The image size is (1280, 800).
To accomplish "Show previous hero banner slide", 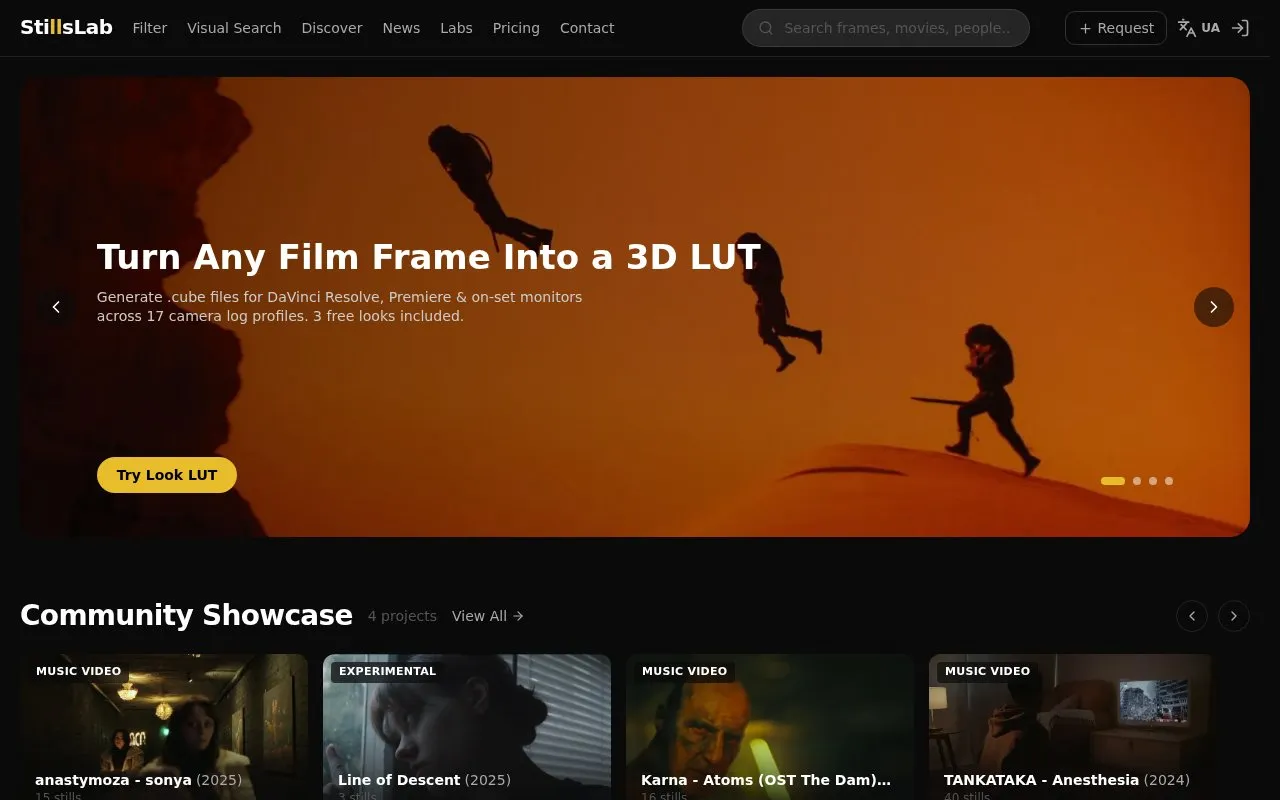I will pyautogui.click(x=56, y=307).
